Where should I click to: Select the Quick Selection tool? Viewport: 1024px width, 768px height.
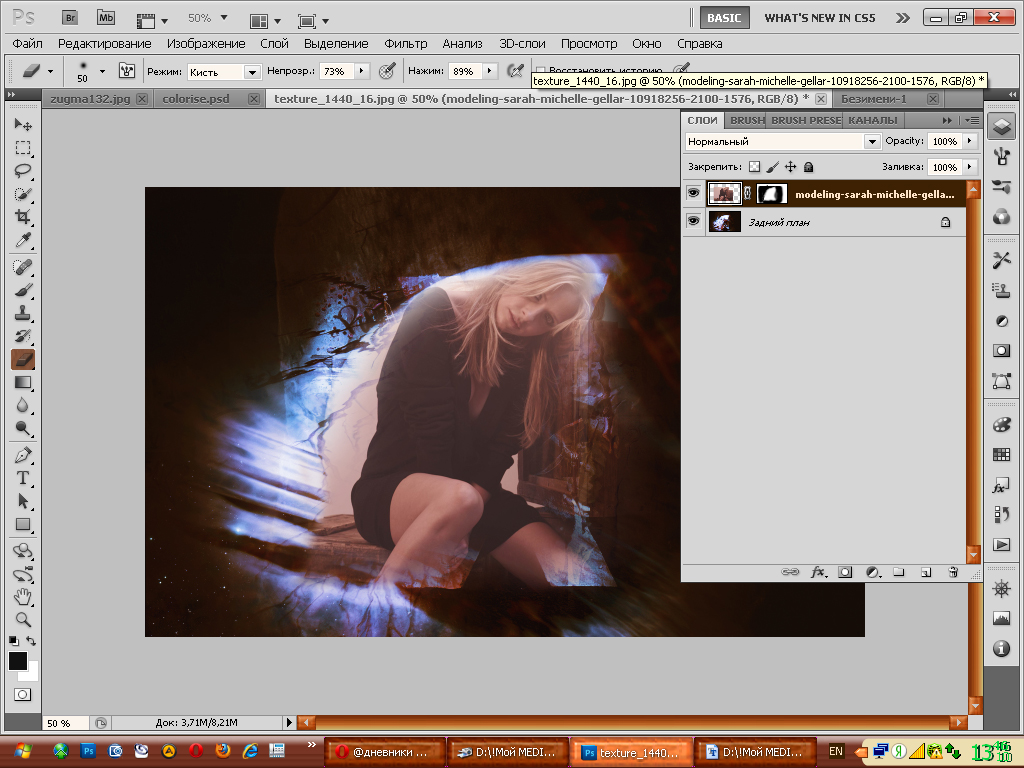[23, 194]
